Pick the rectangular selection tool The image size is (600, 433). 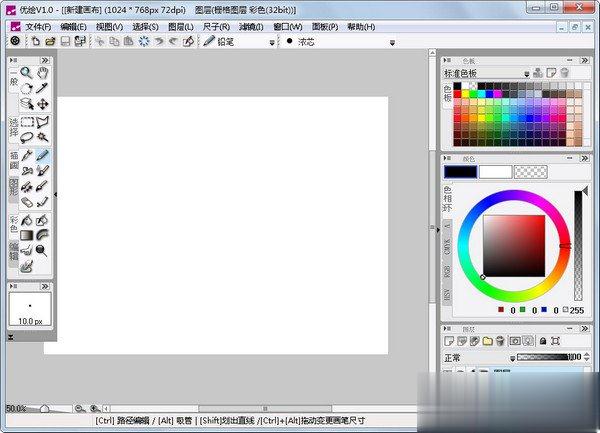pyautogui.click(x=27, y=122)
